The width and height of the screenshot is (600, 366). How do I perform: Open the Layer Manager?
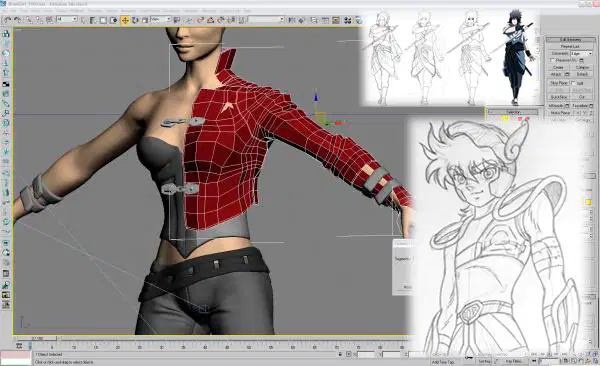314,20
